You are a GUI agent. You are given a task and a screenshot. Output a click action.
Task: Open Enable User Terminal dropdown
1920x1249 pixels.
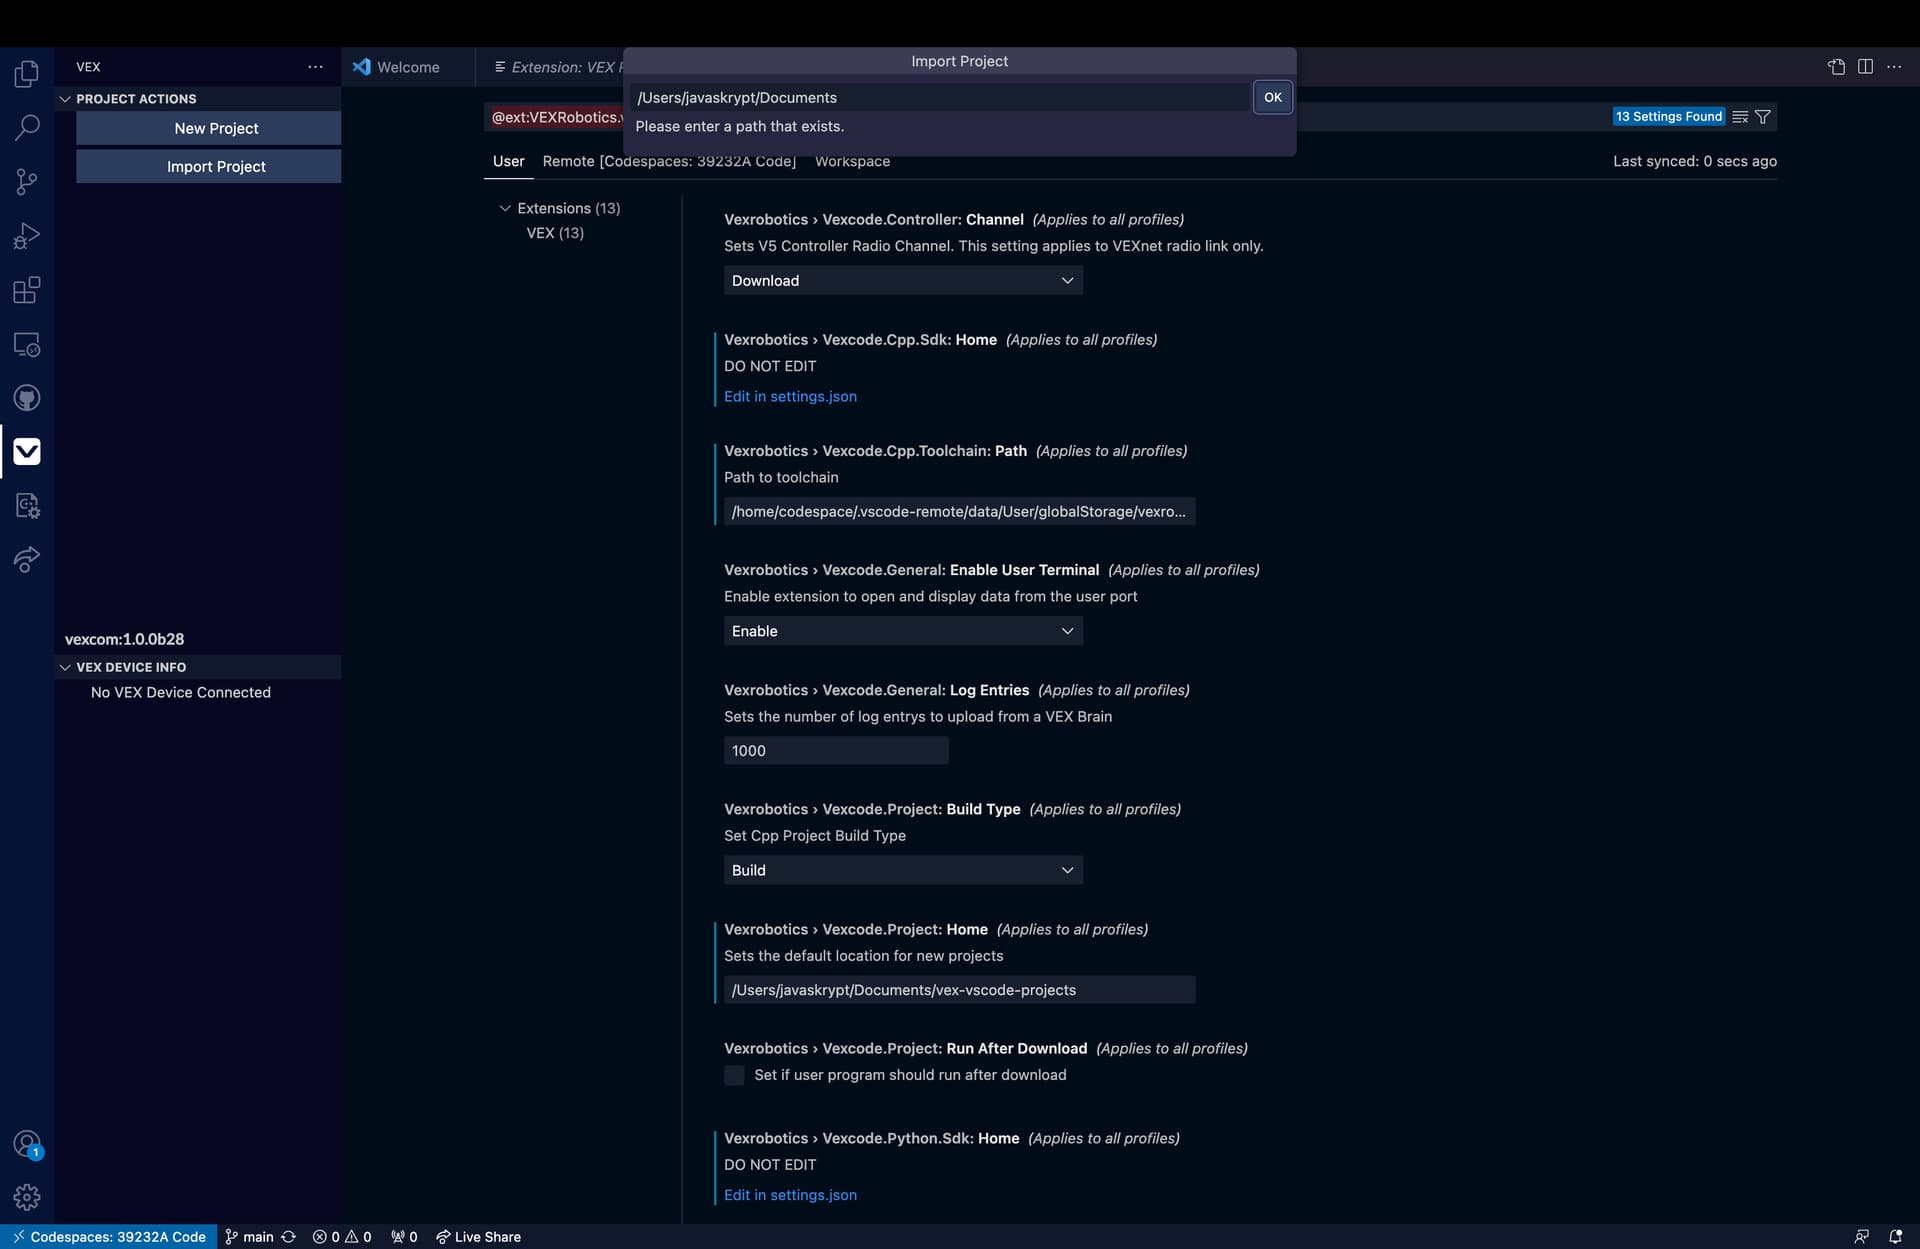(x=903, y=631)
